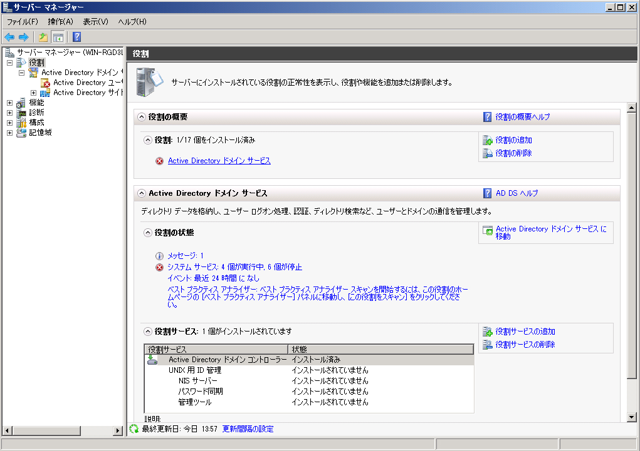Select Active Directory サイト tree node
This screenshot has height=451, width=640.
click(87, 93)
